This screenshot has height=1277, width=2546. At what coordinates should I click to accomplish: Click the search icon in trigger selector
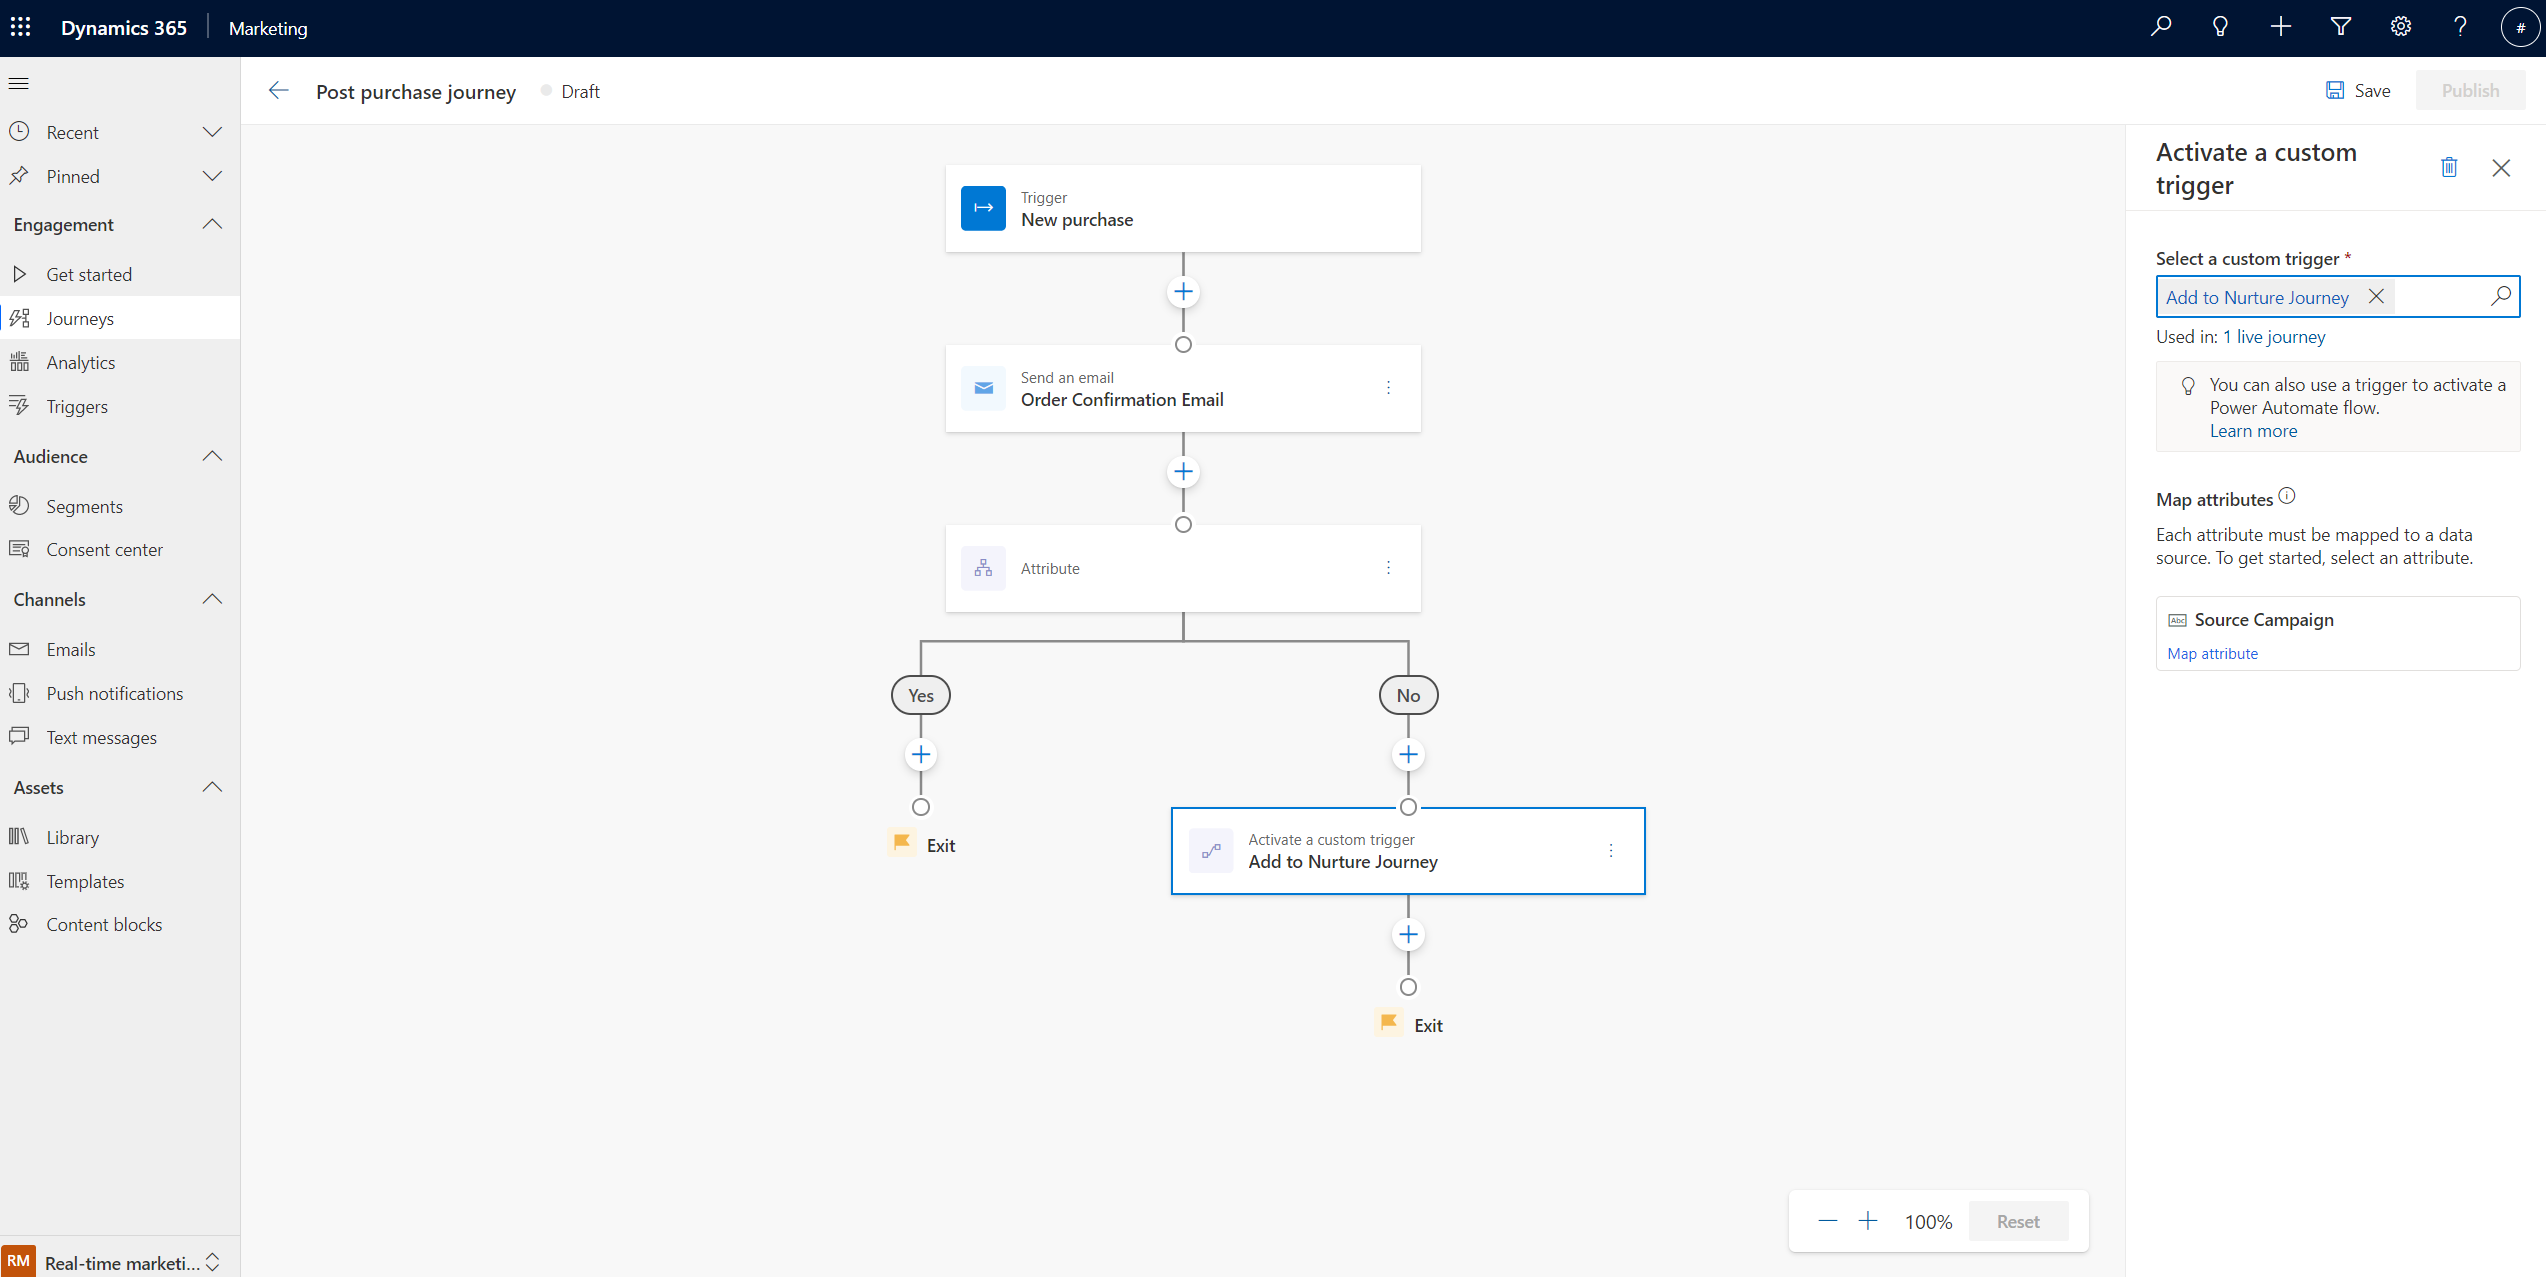pos(2500,296)
